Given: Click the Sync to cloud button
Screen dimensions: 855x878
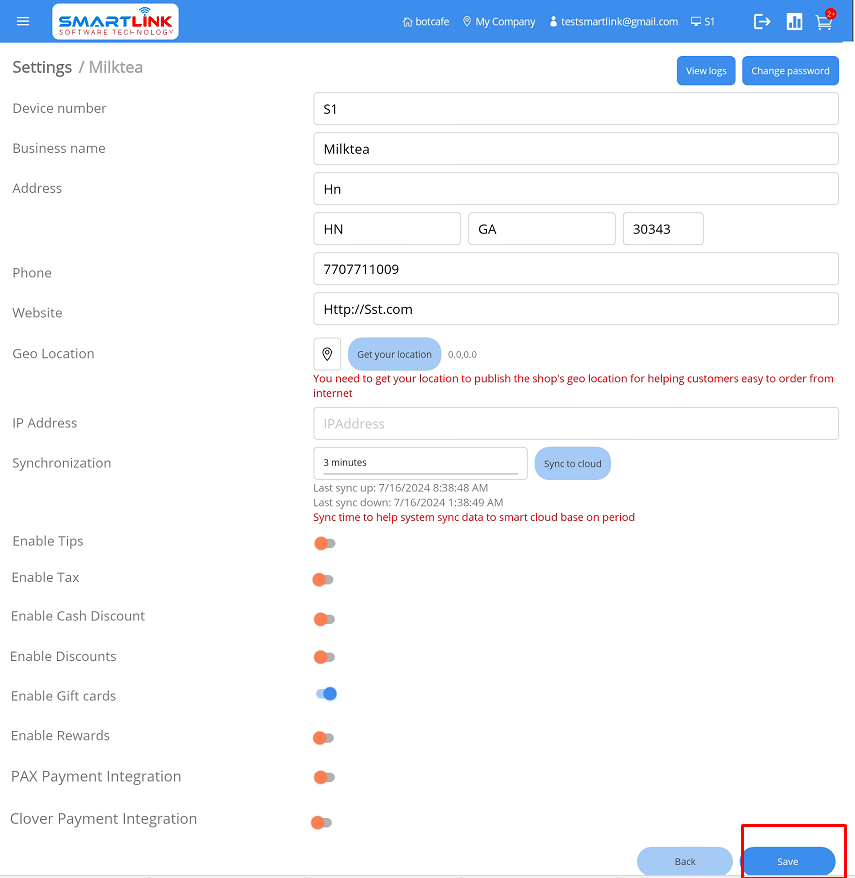Looking at the screenshot, I should pos(572,464).
